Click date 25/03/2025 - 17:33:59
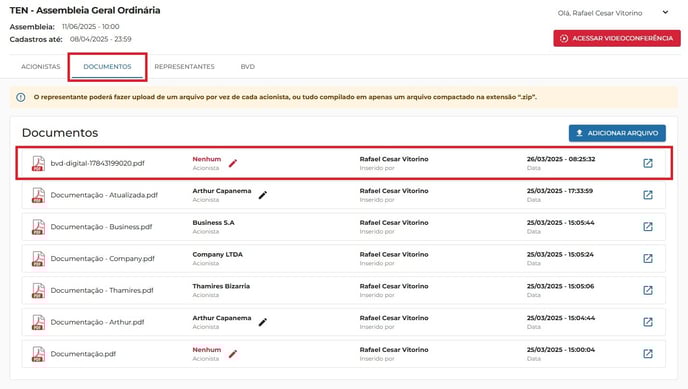The height and width of the screenshot is (389, 688). (560, 191)
